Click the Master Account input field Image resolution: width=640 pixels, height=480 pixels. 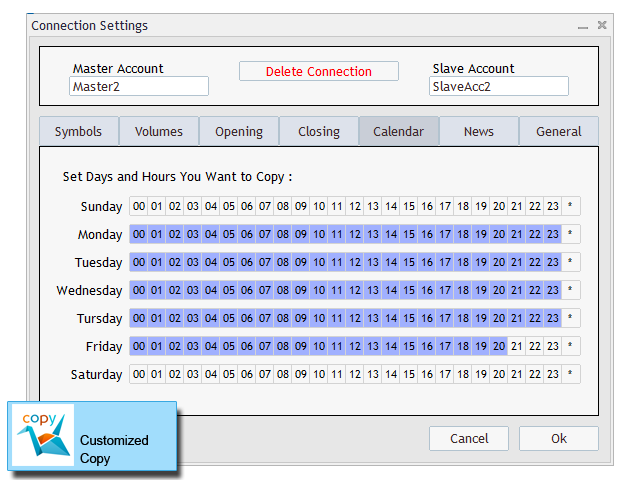click(139, 87)
